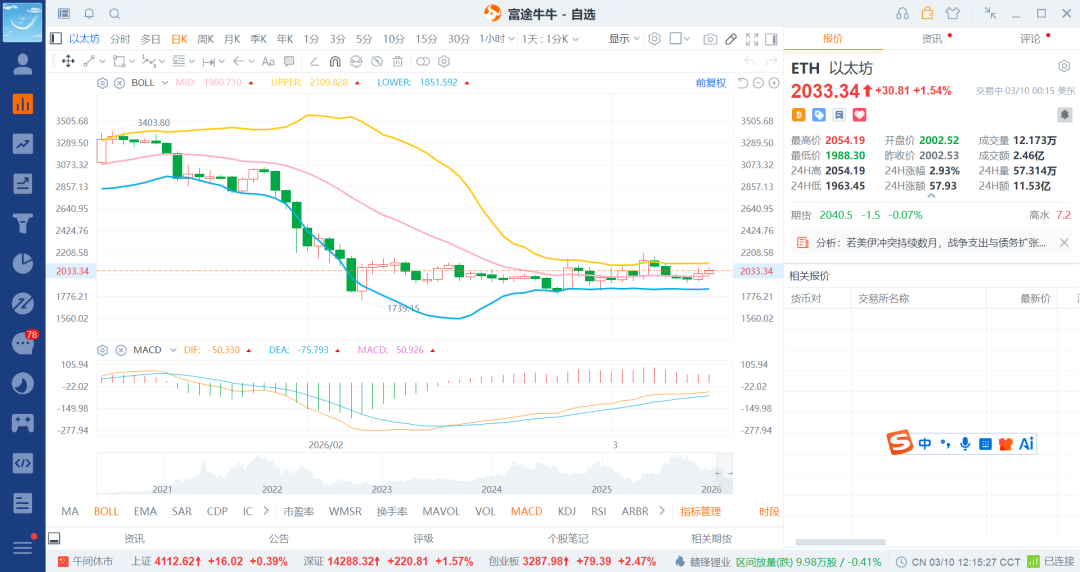Viewport: 1080px width, 572px height.
Task: Open 指标管理 indicator management
Action: 700,511
